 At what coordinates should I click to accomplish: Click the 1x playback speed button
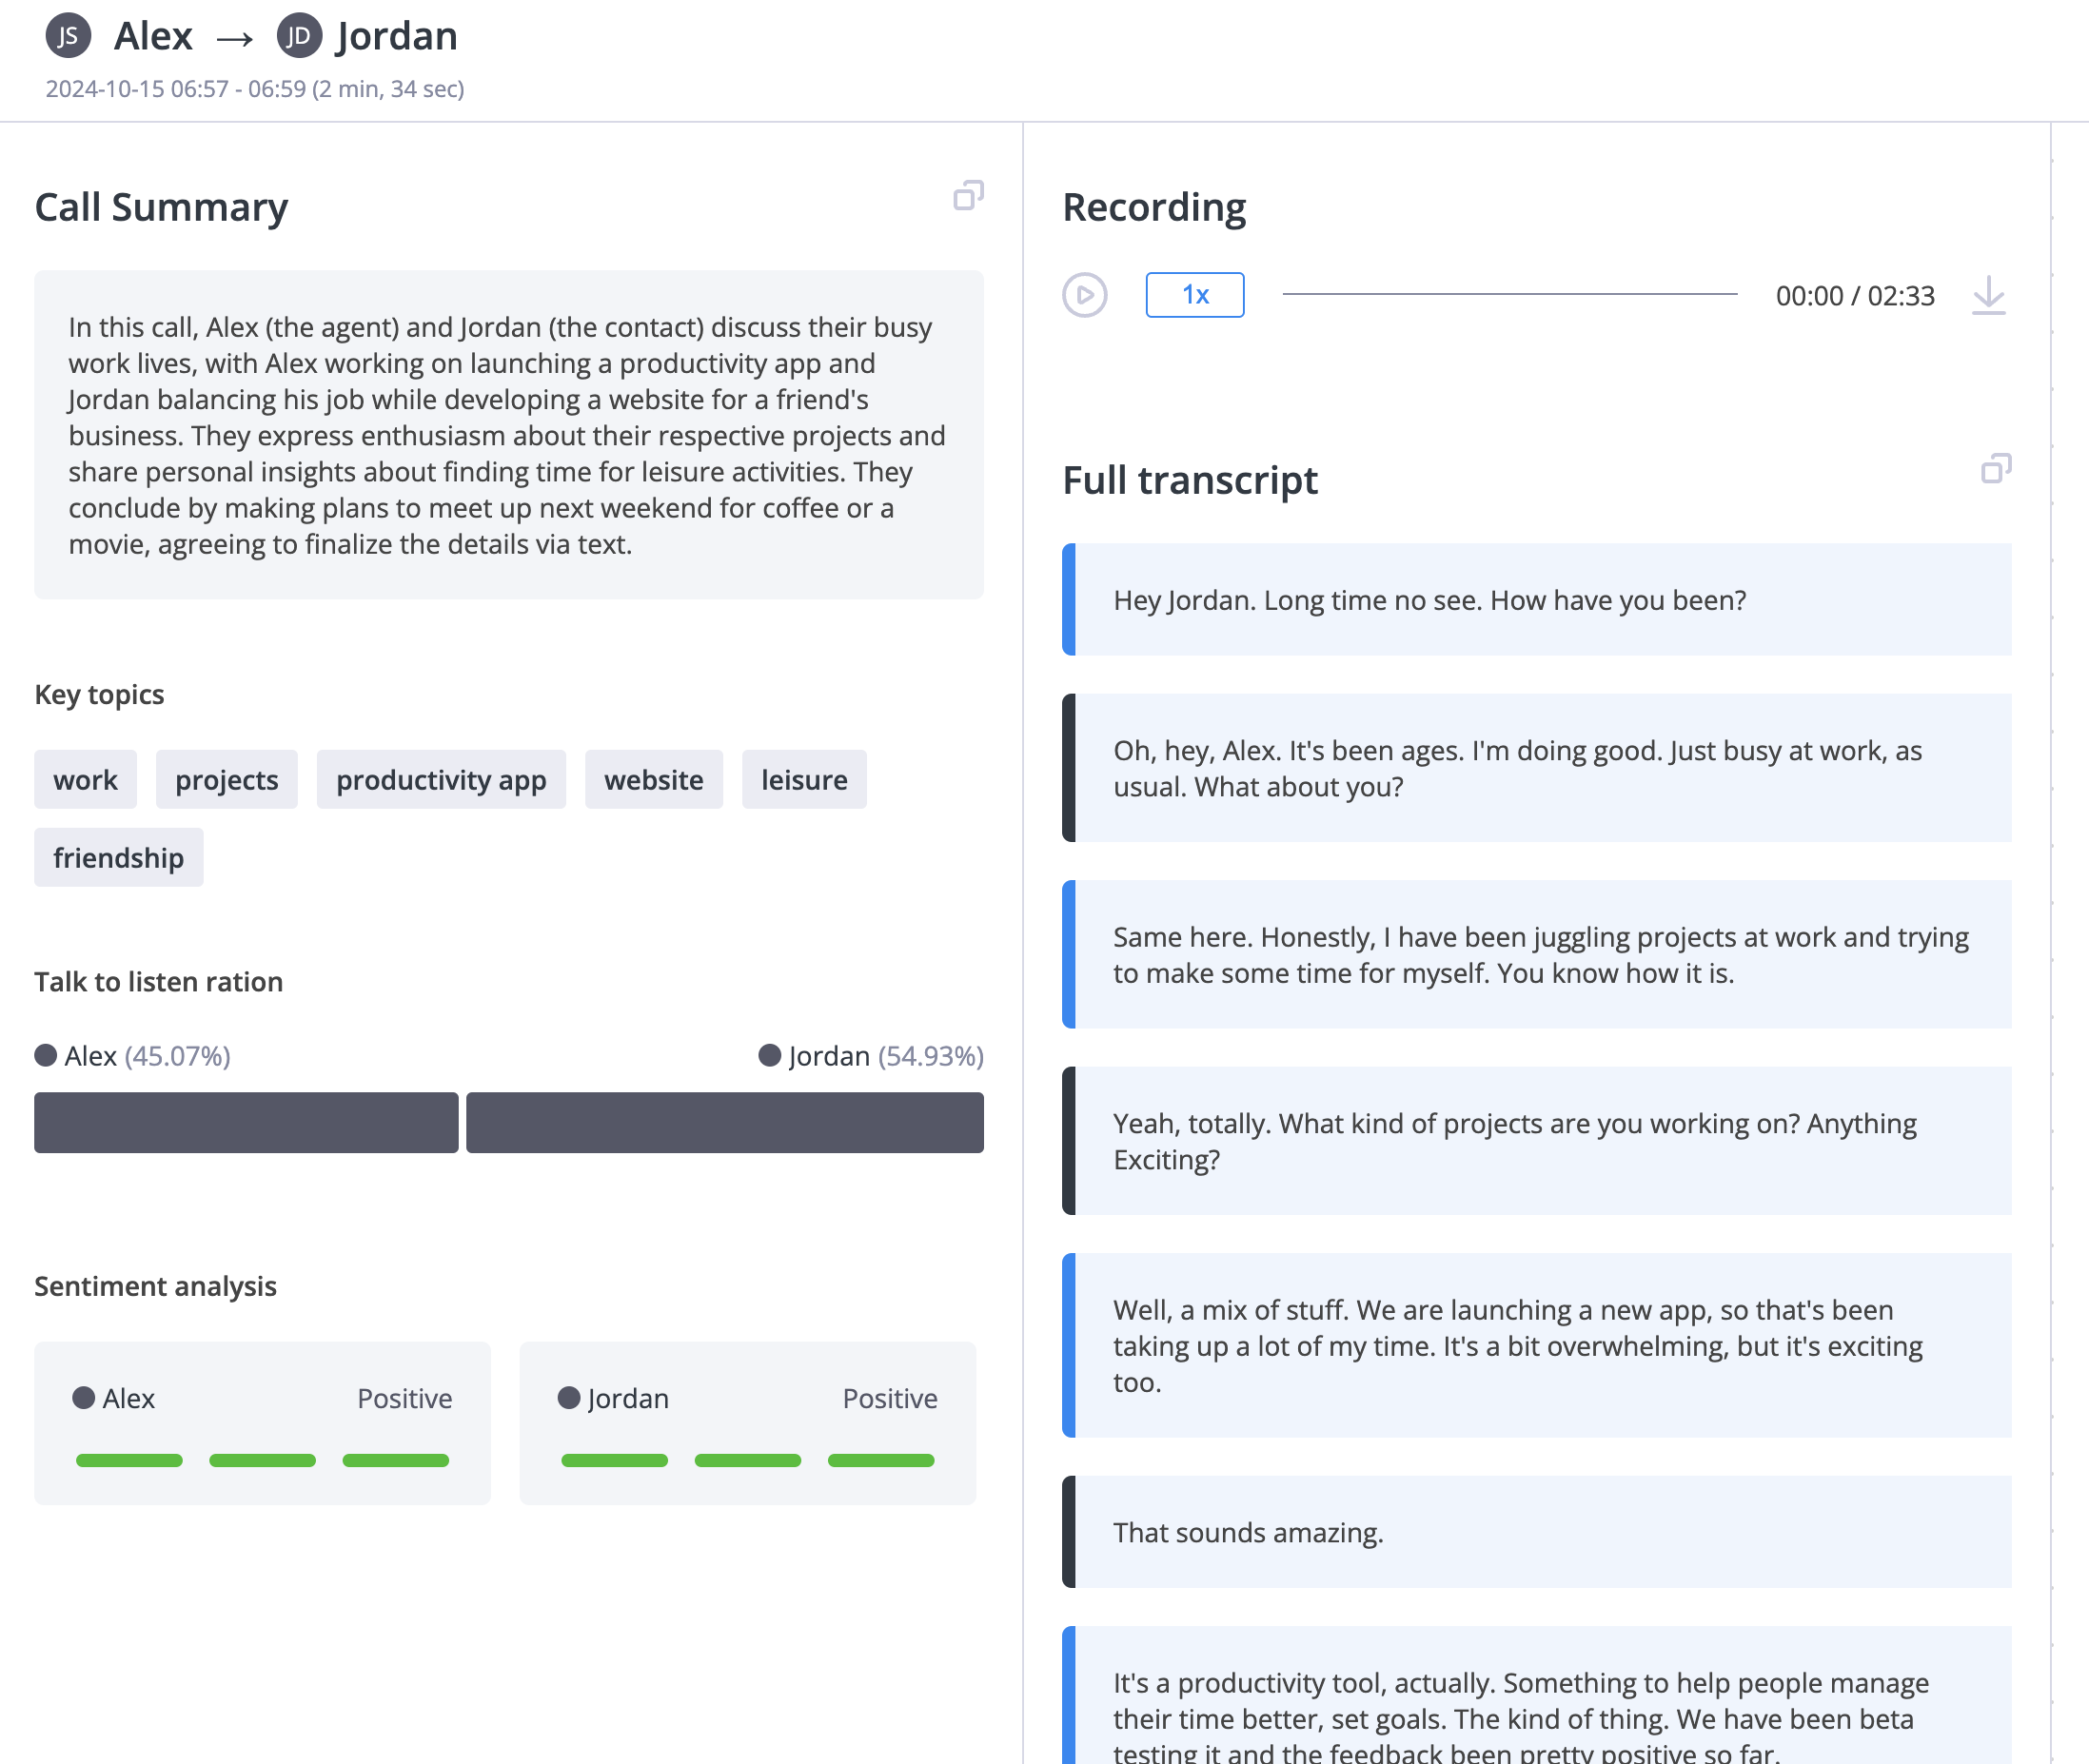[x=1196, y=294]
